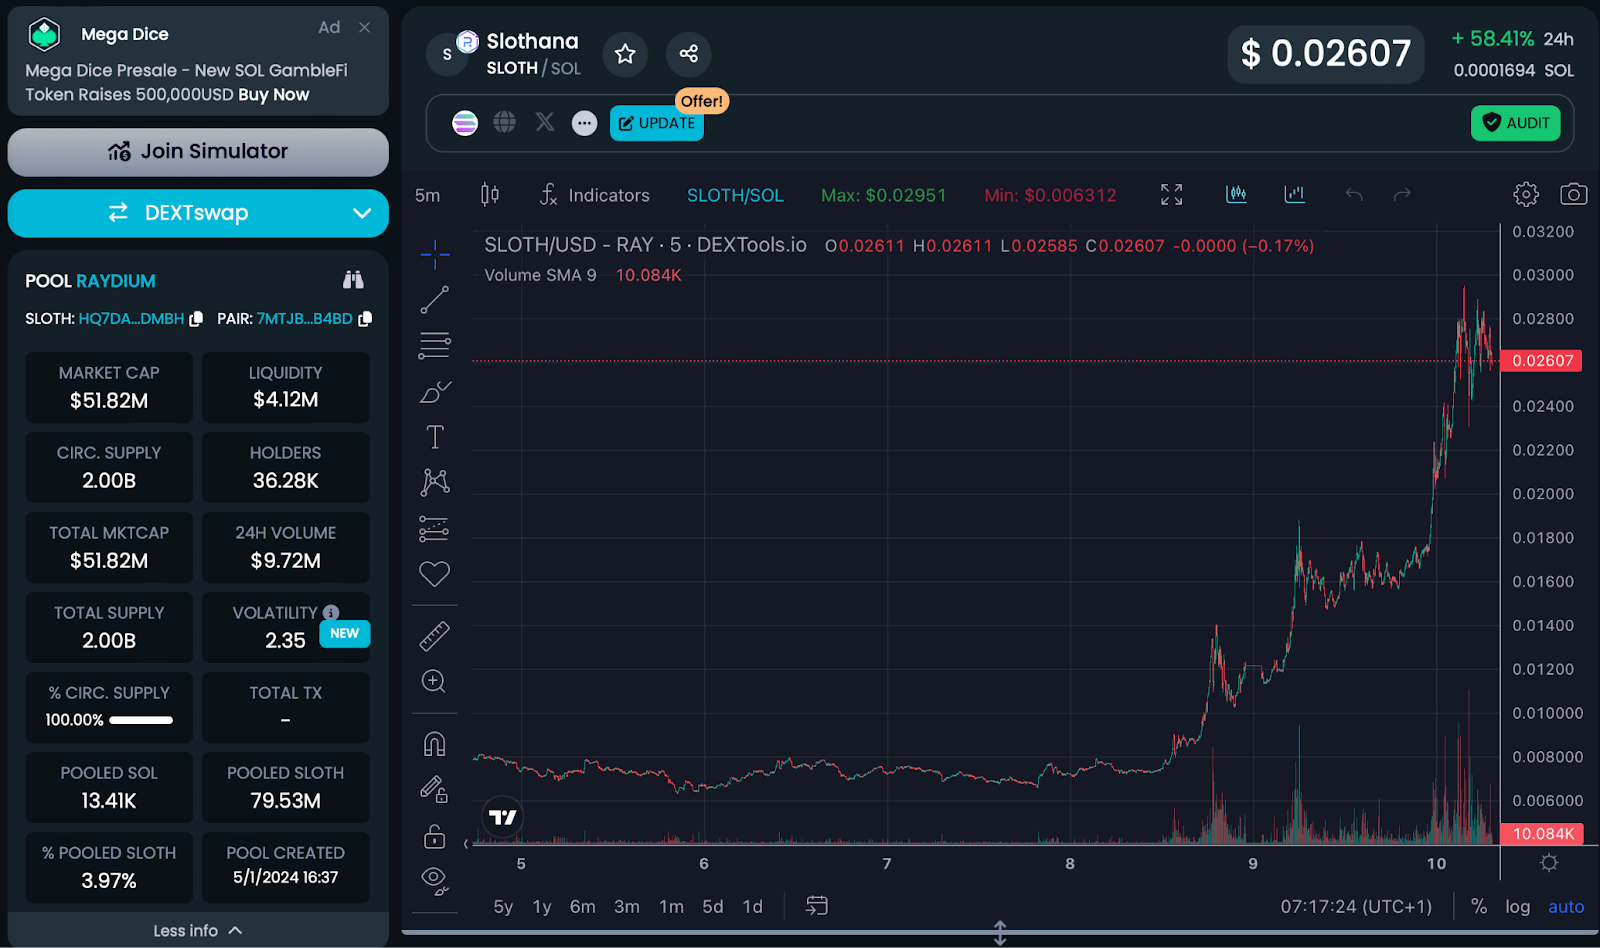Toggle lock all drawing tools
The image size is (1600, 948).
(434, 836)
